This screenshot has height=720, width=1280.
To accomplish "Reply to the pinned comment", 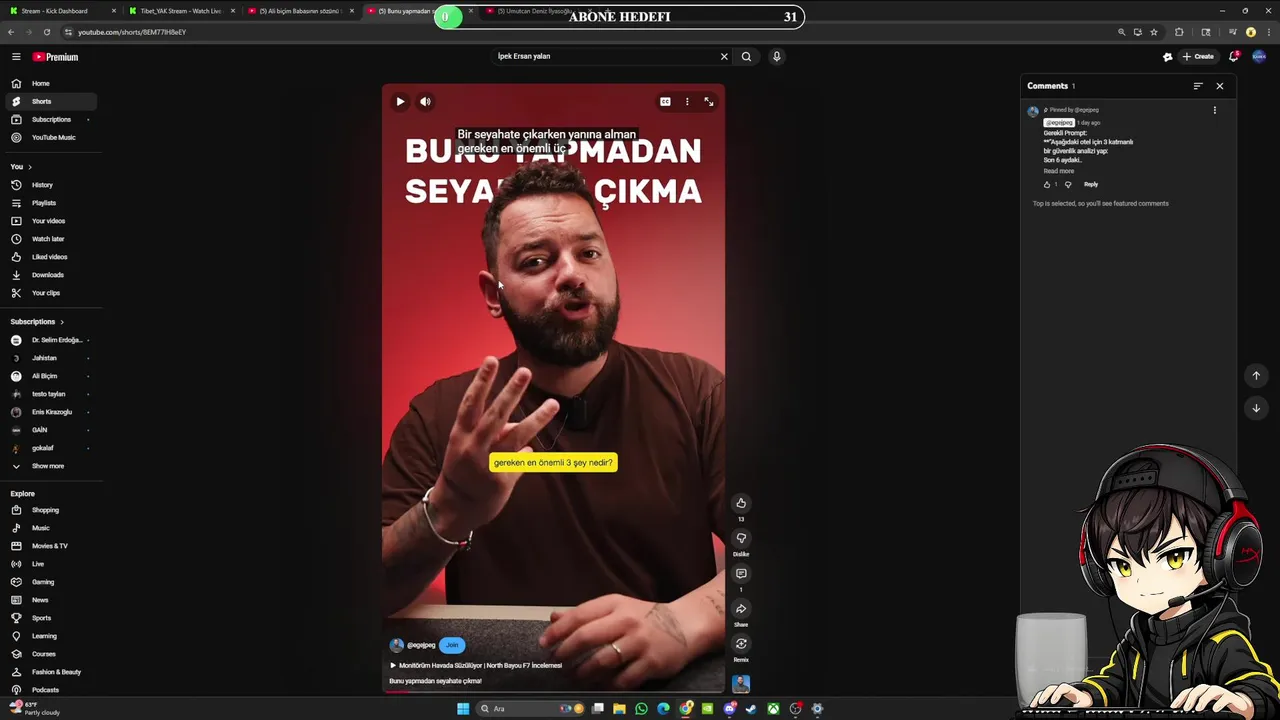I will (x=1091, y=184).
